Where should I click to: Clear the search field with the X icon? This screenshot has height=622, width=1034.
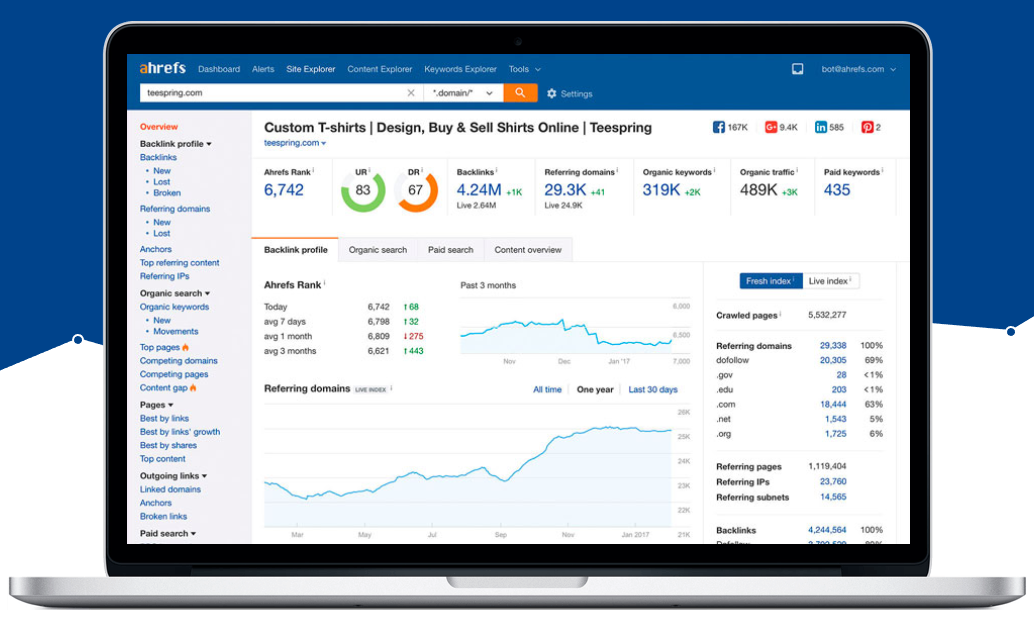[410, 91]
